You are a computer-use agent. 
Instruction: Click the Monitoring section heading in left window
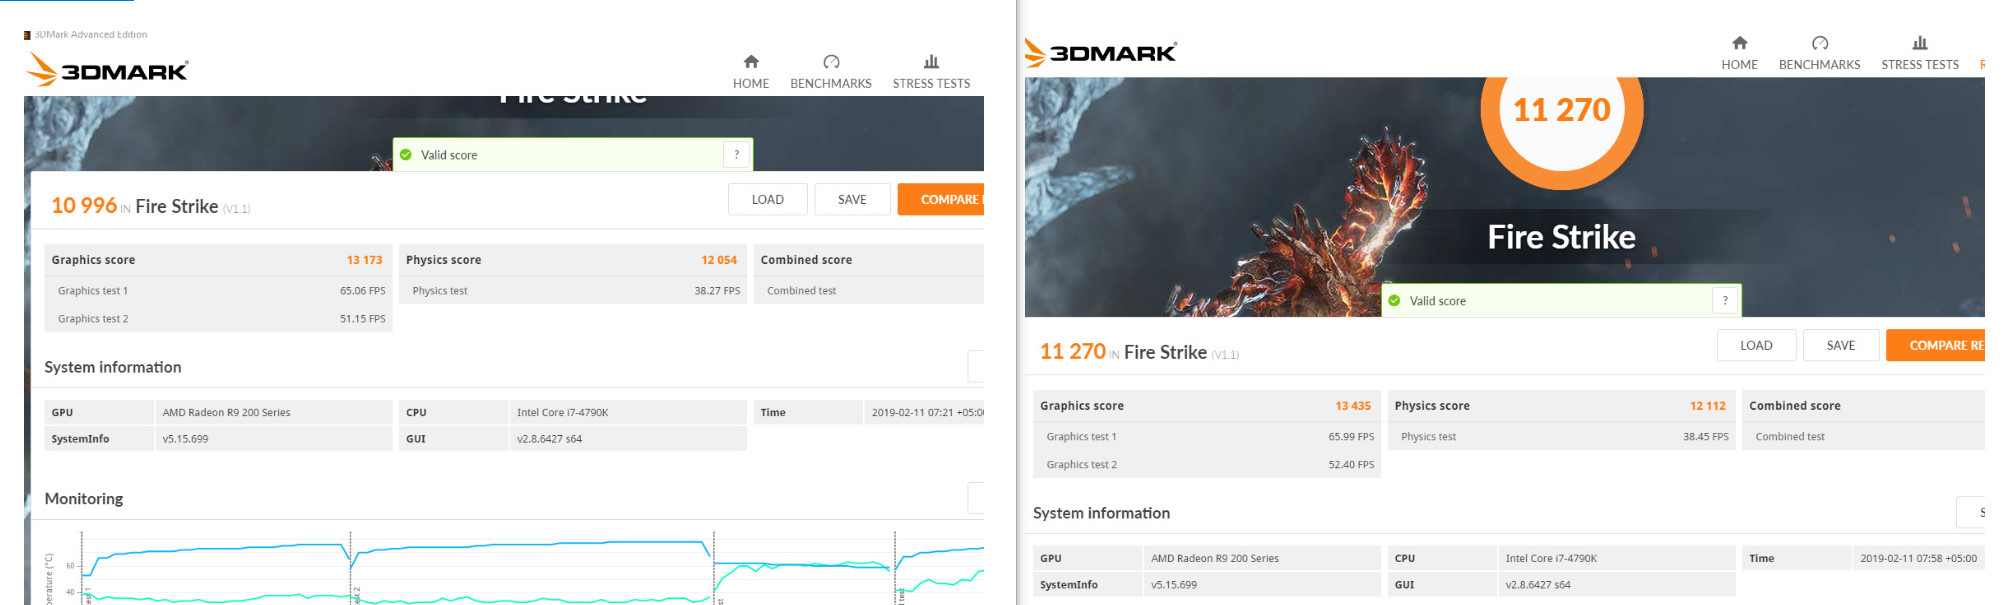tap(84, 499)
